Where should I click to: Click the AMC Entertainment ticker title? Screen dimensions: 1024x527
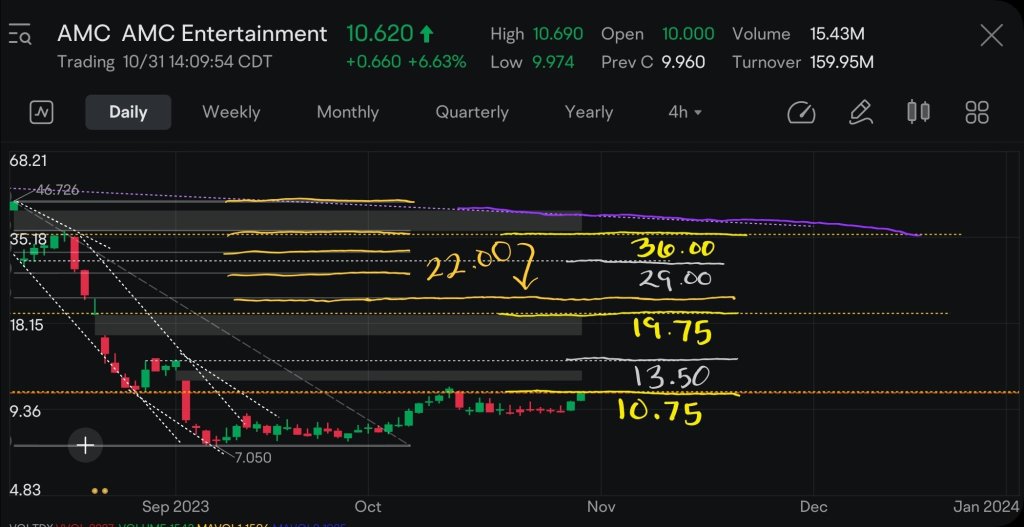click(192, 33)
